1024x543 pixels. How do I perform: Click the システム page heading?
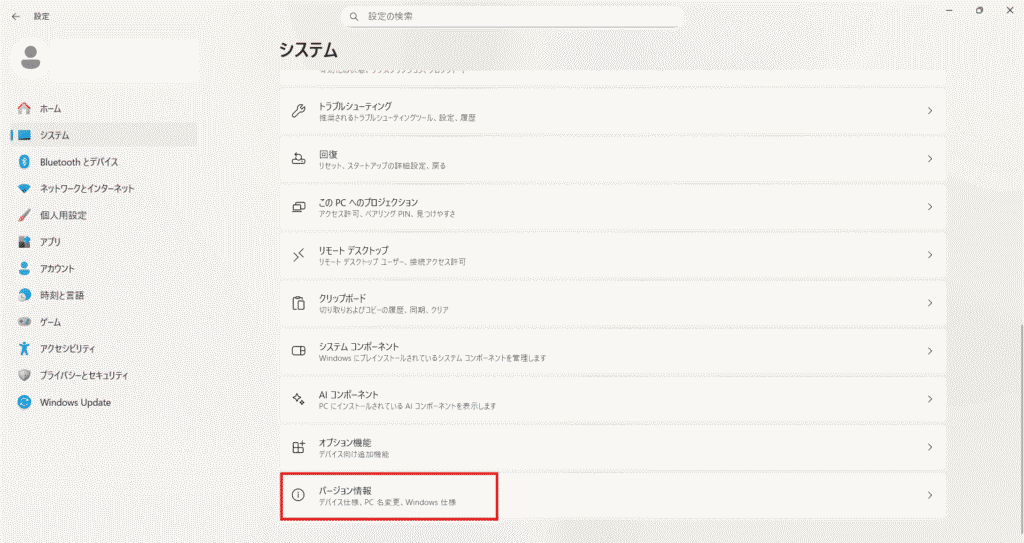(x=308, y=50)
